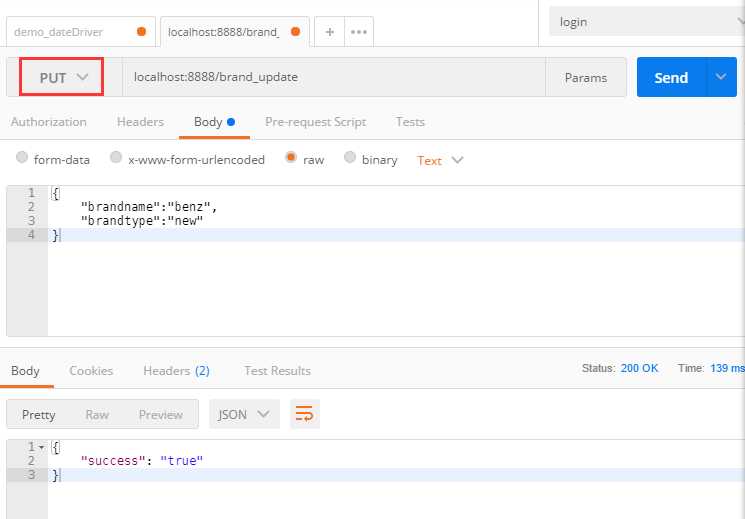Open the response Headers (2) tab

click(x=176, y=371)
